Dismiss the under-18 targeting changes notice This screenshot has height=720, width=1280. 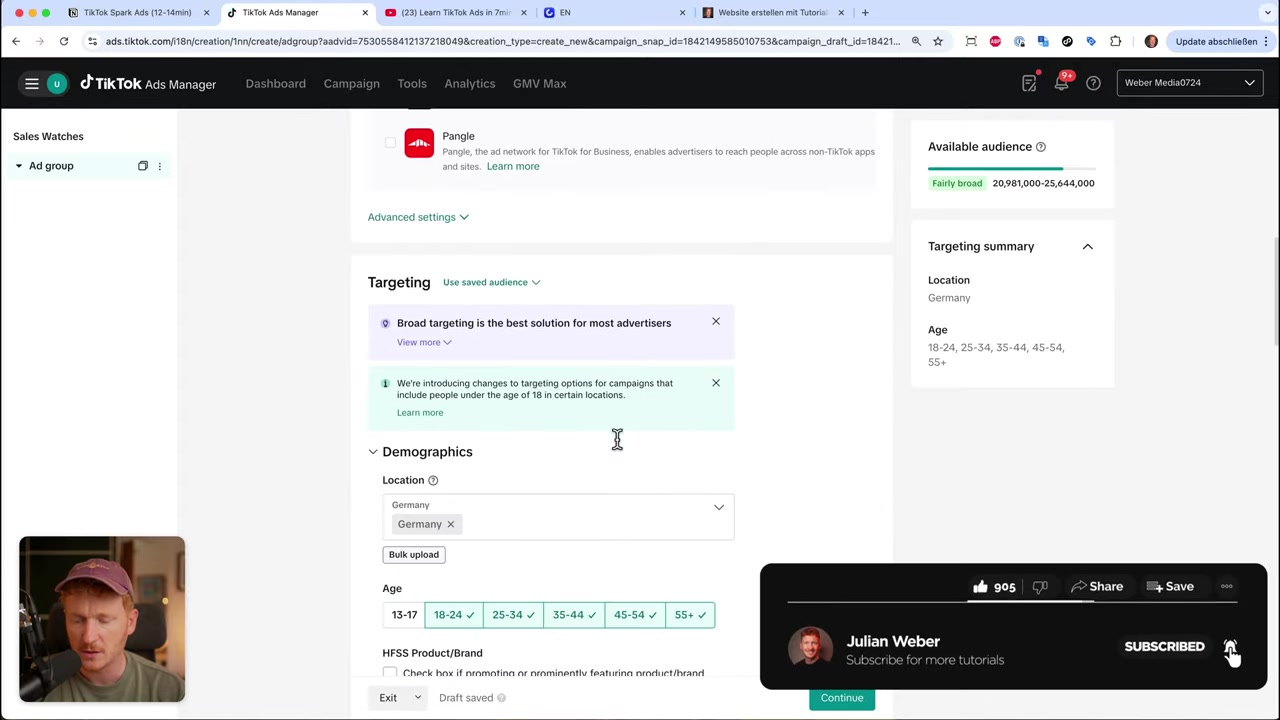coord(716,383)
